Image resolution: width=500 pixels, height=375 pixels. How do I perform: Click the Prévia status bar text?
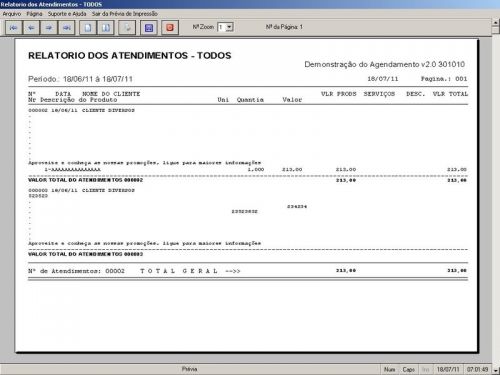pyautogui.click(x=189, y=369)
